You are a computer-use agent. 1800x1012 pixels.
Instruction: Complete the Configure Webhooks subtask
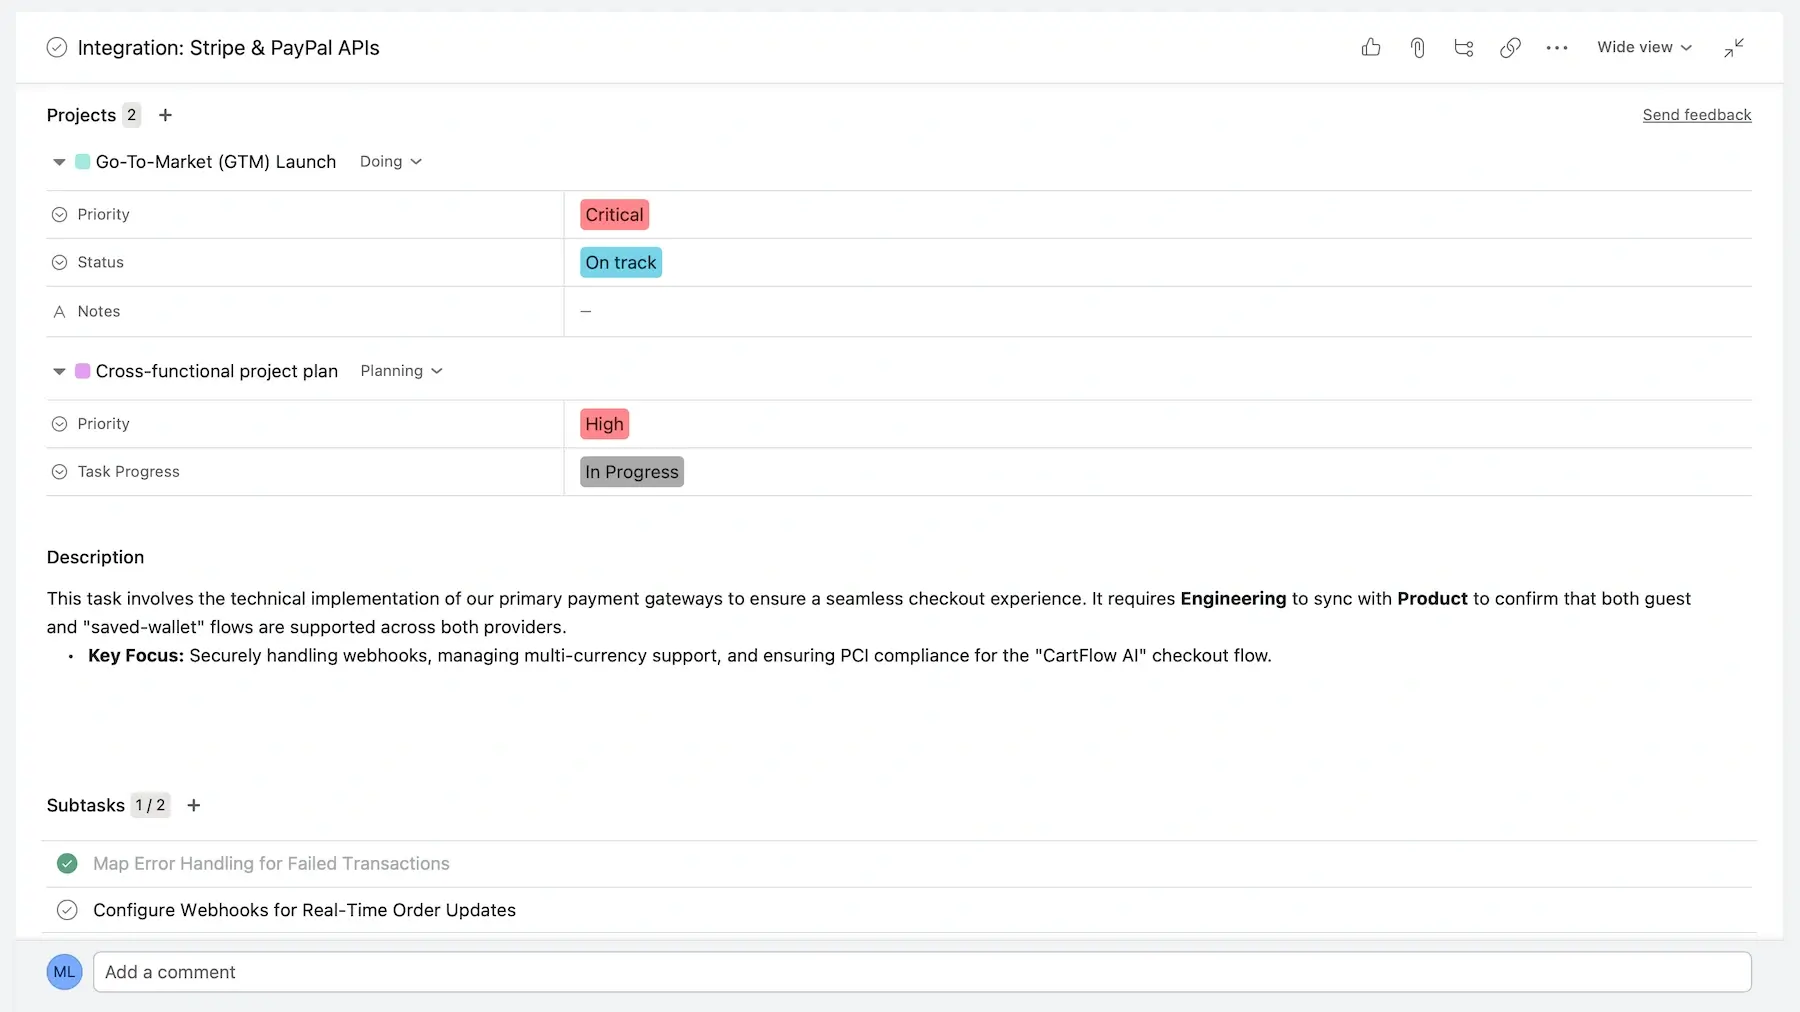tap(67, 910)
